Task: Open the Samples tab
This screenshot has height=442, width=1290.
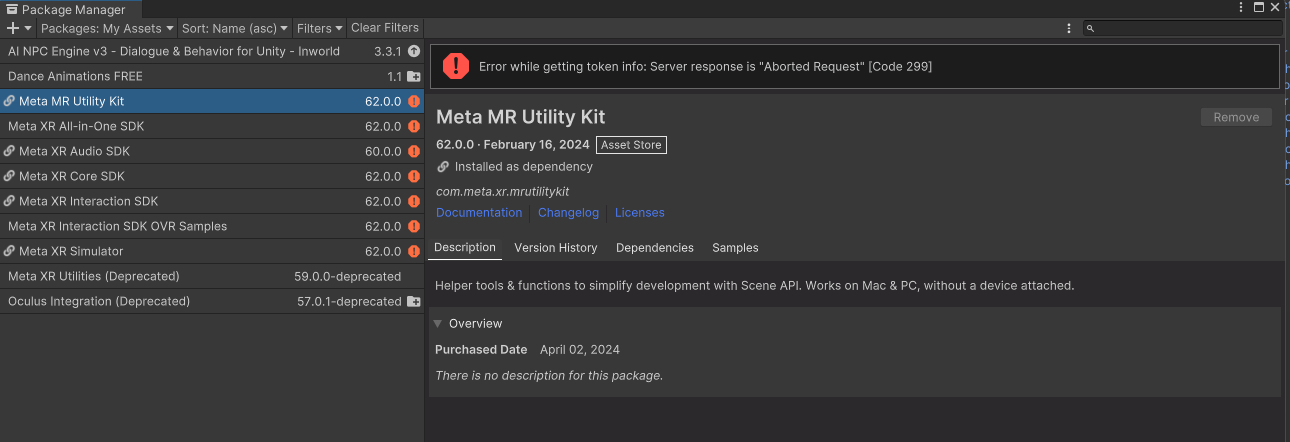Action: pos(735,248)
